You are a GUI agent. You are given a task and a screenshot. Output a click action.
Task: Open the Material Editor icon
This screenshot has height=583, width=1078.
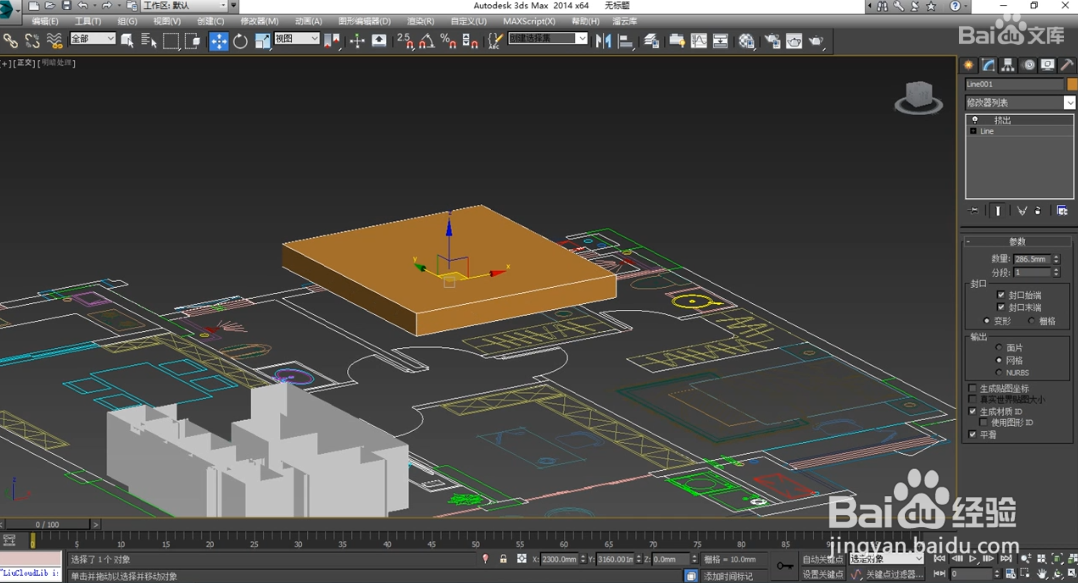pos(746,41)
